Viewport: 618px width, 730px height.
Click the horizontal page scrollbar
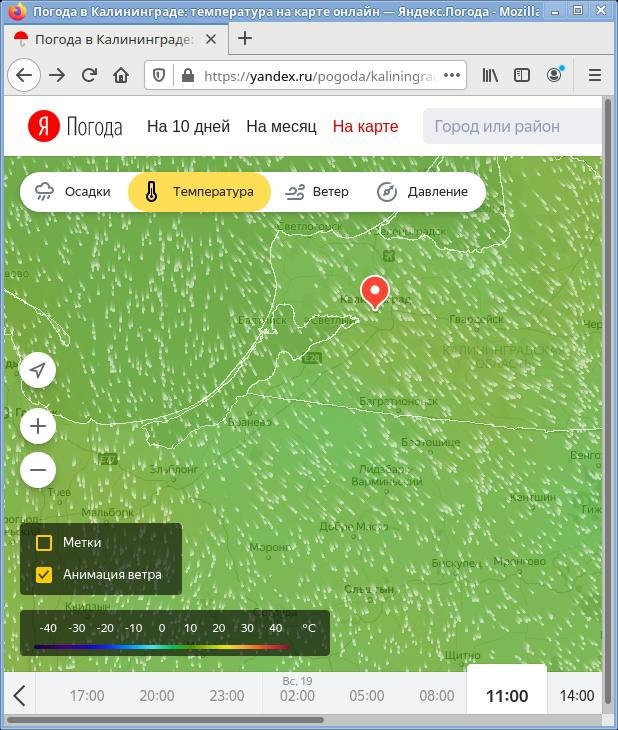pos(165,720)
